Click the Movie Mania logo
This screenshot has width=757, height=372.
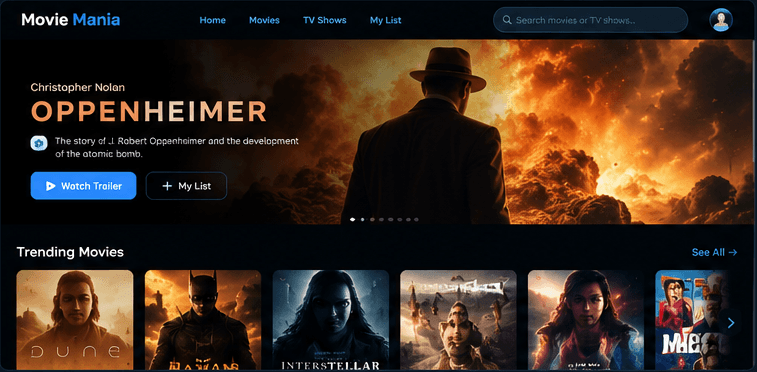coord(70,20)
